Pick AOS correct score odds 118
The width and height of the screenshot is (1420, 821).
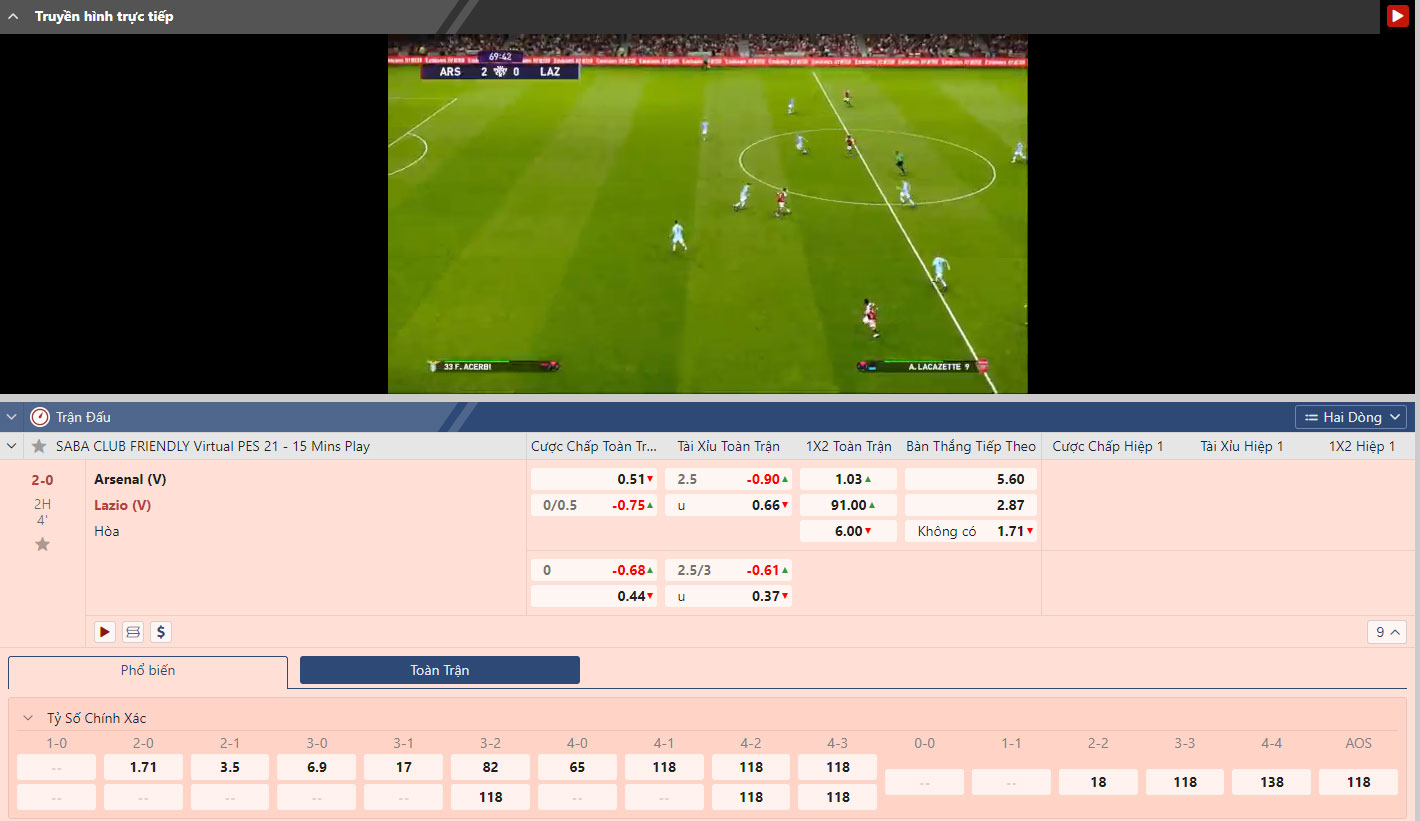(1359, 782)
